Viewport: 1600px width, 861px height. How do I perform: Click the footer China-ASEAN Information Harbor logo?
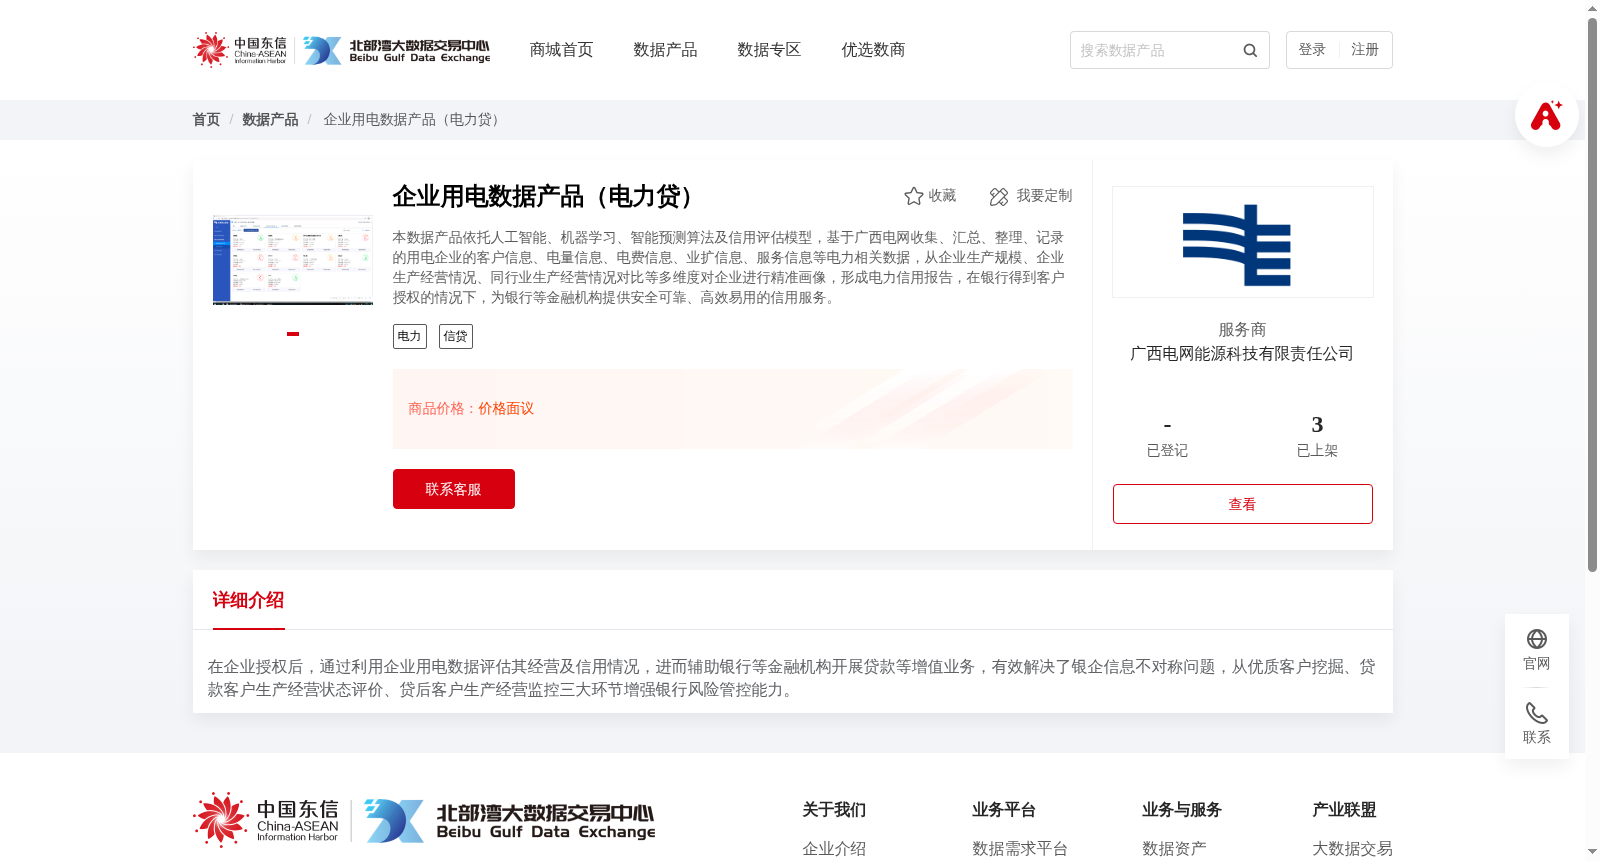coord(267,820)
